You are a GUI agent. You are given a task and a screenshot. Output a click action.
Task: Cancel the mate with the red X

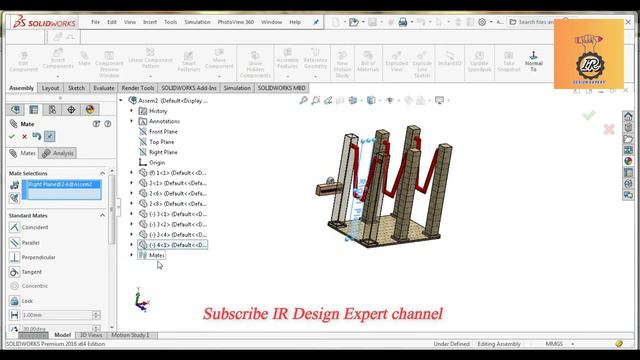coord(24,137)
